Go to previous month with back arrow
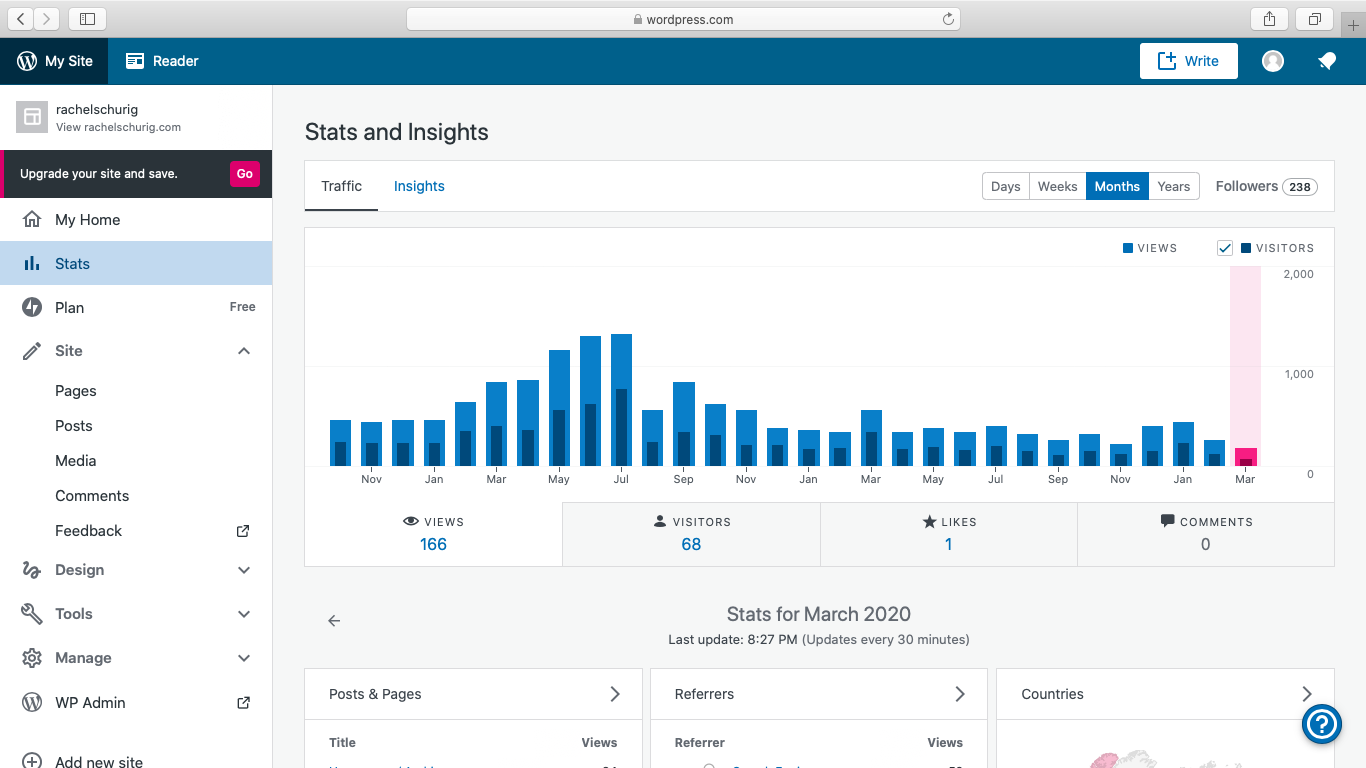The image size is (1366, 768). (334, 621)
